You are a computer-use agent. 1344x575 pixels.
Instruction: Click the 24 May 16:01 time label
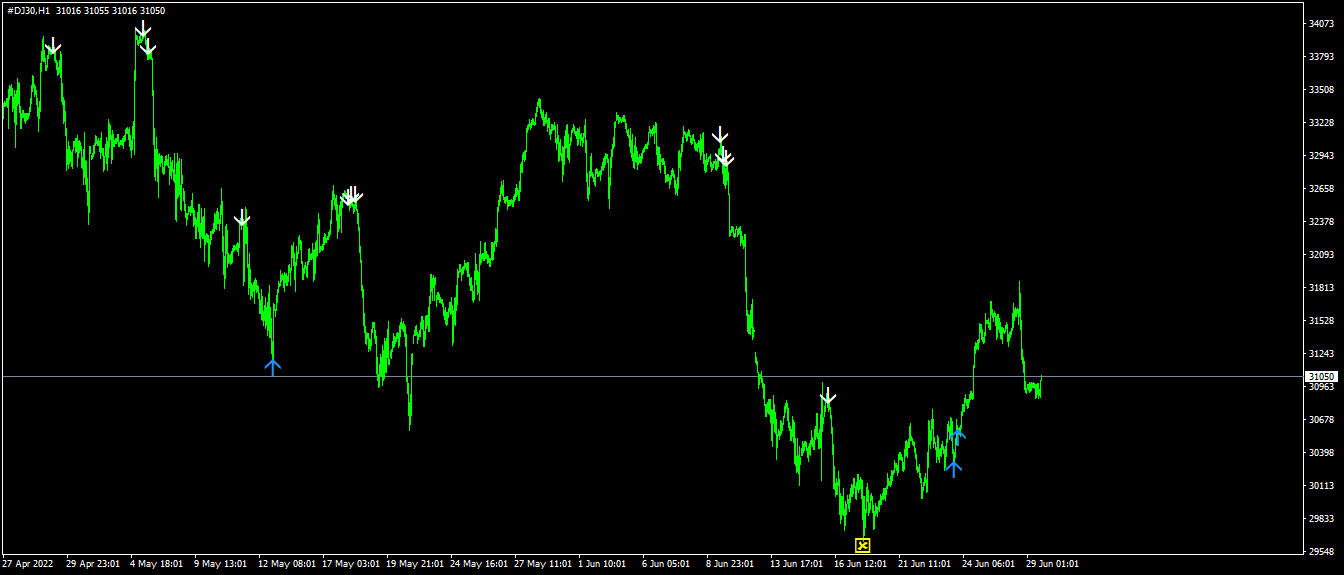479,563
